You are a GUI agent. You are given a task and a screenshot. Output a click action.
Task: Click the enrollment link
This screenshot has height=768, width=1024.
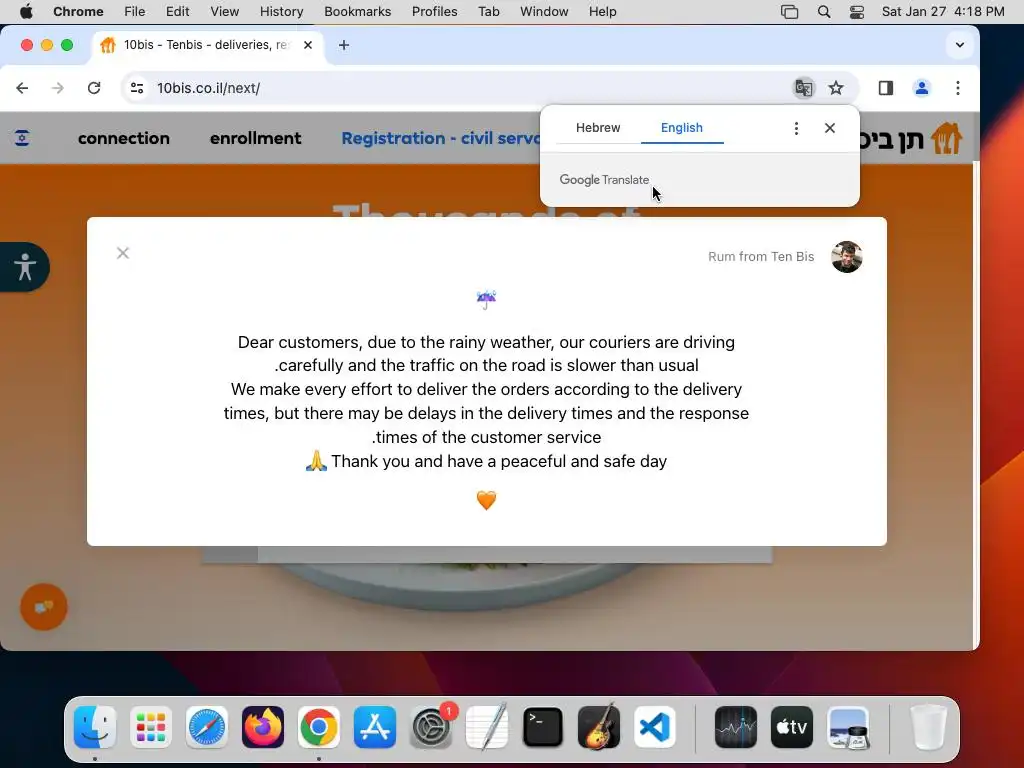255,138
